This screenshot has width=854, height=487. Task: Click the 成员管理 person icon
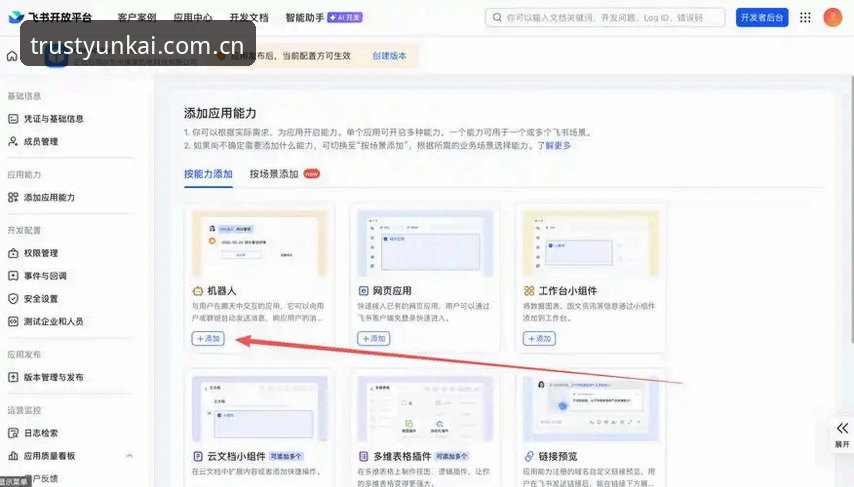coord(13,142)
